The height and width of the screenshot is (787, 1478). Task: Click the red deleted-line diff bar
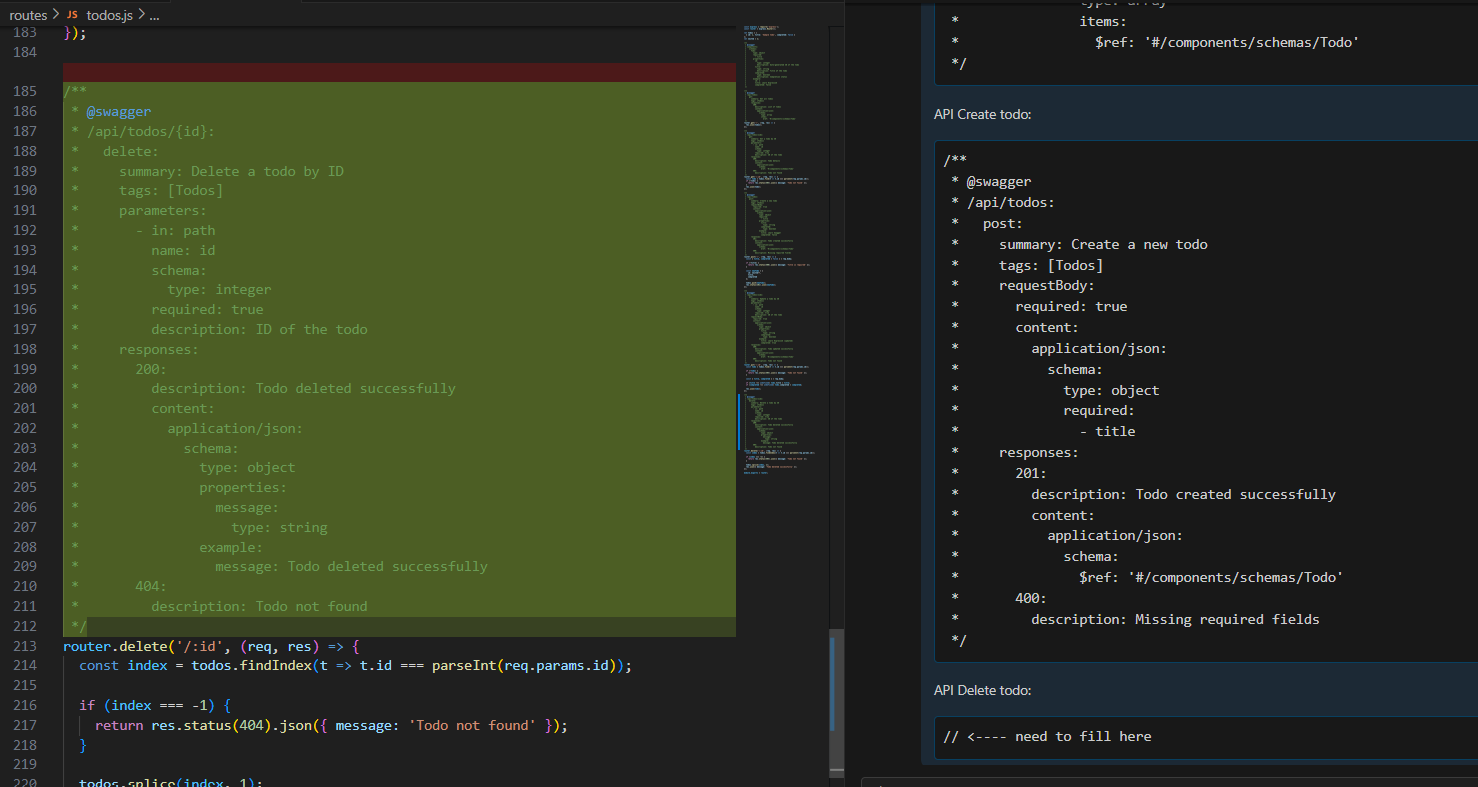point(399,72)
